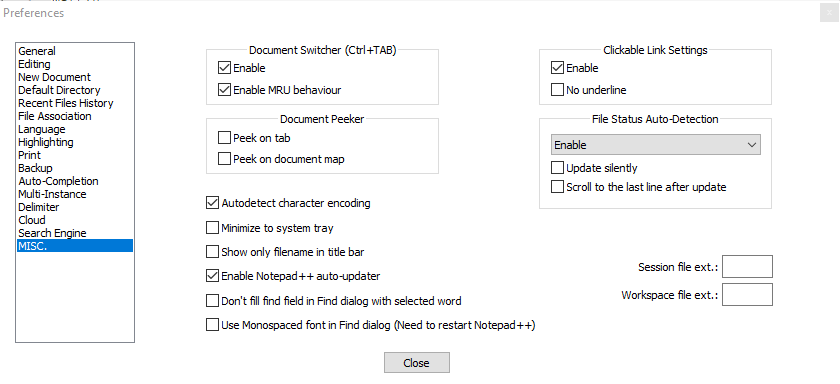Click the Close button

417,363
